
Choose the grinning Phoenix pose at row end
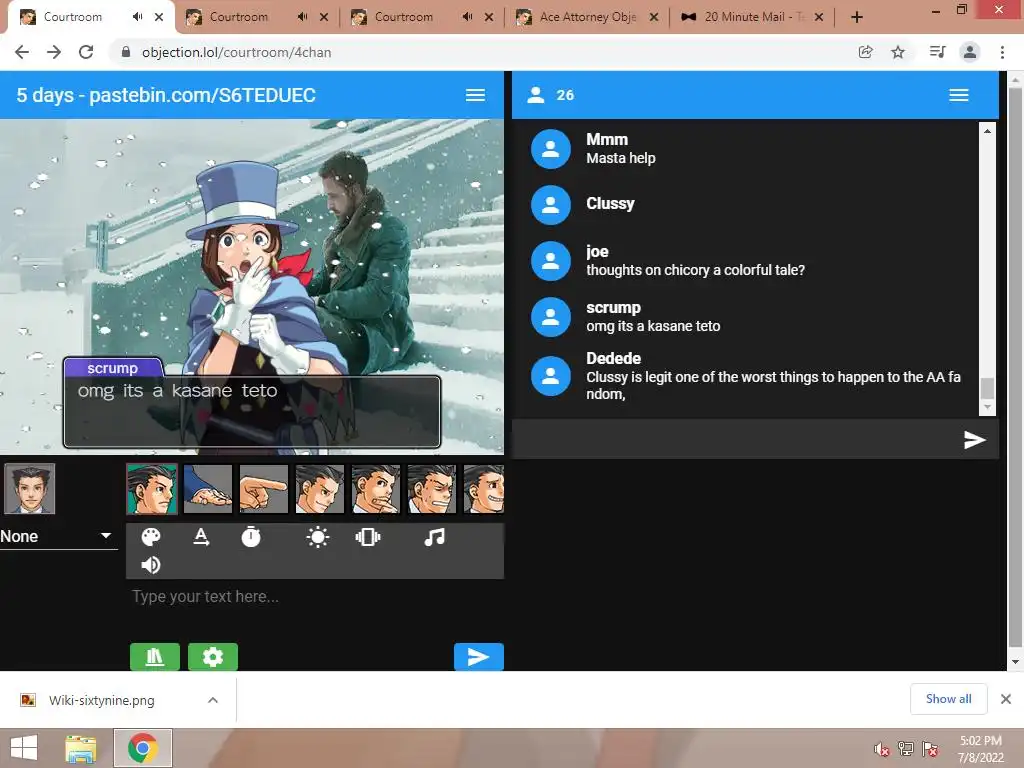483,488
